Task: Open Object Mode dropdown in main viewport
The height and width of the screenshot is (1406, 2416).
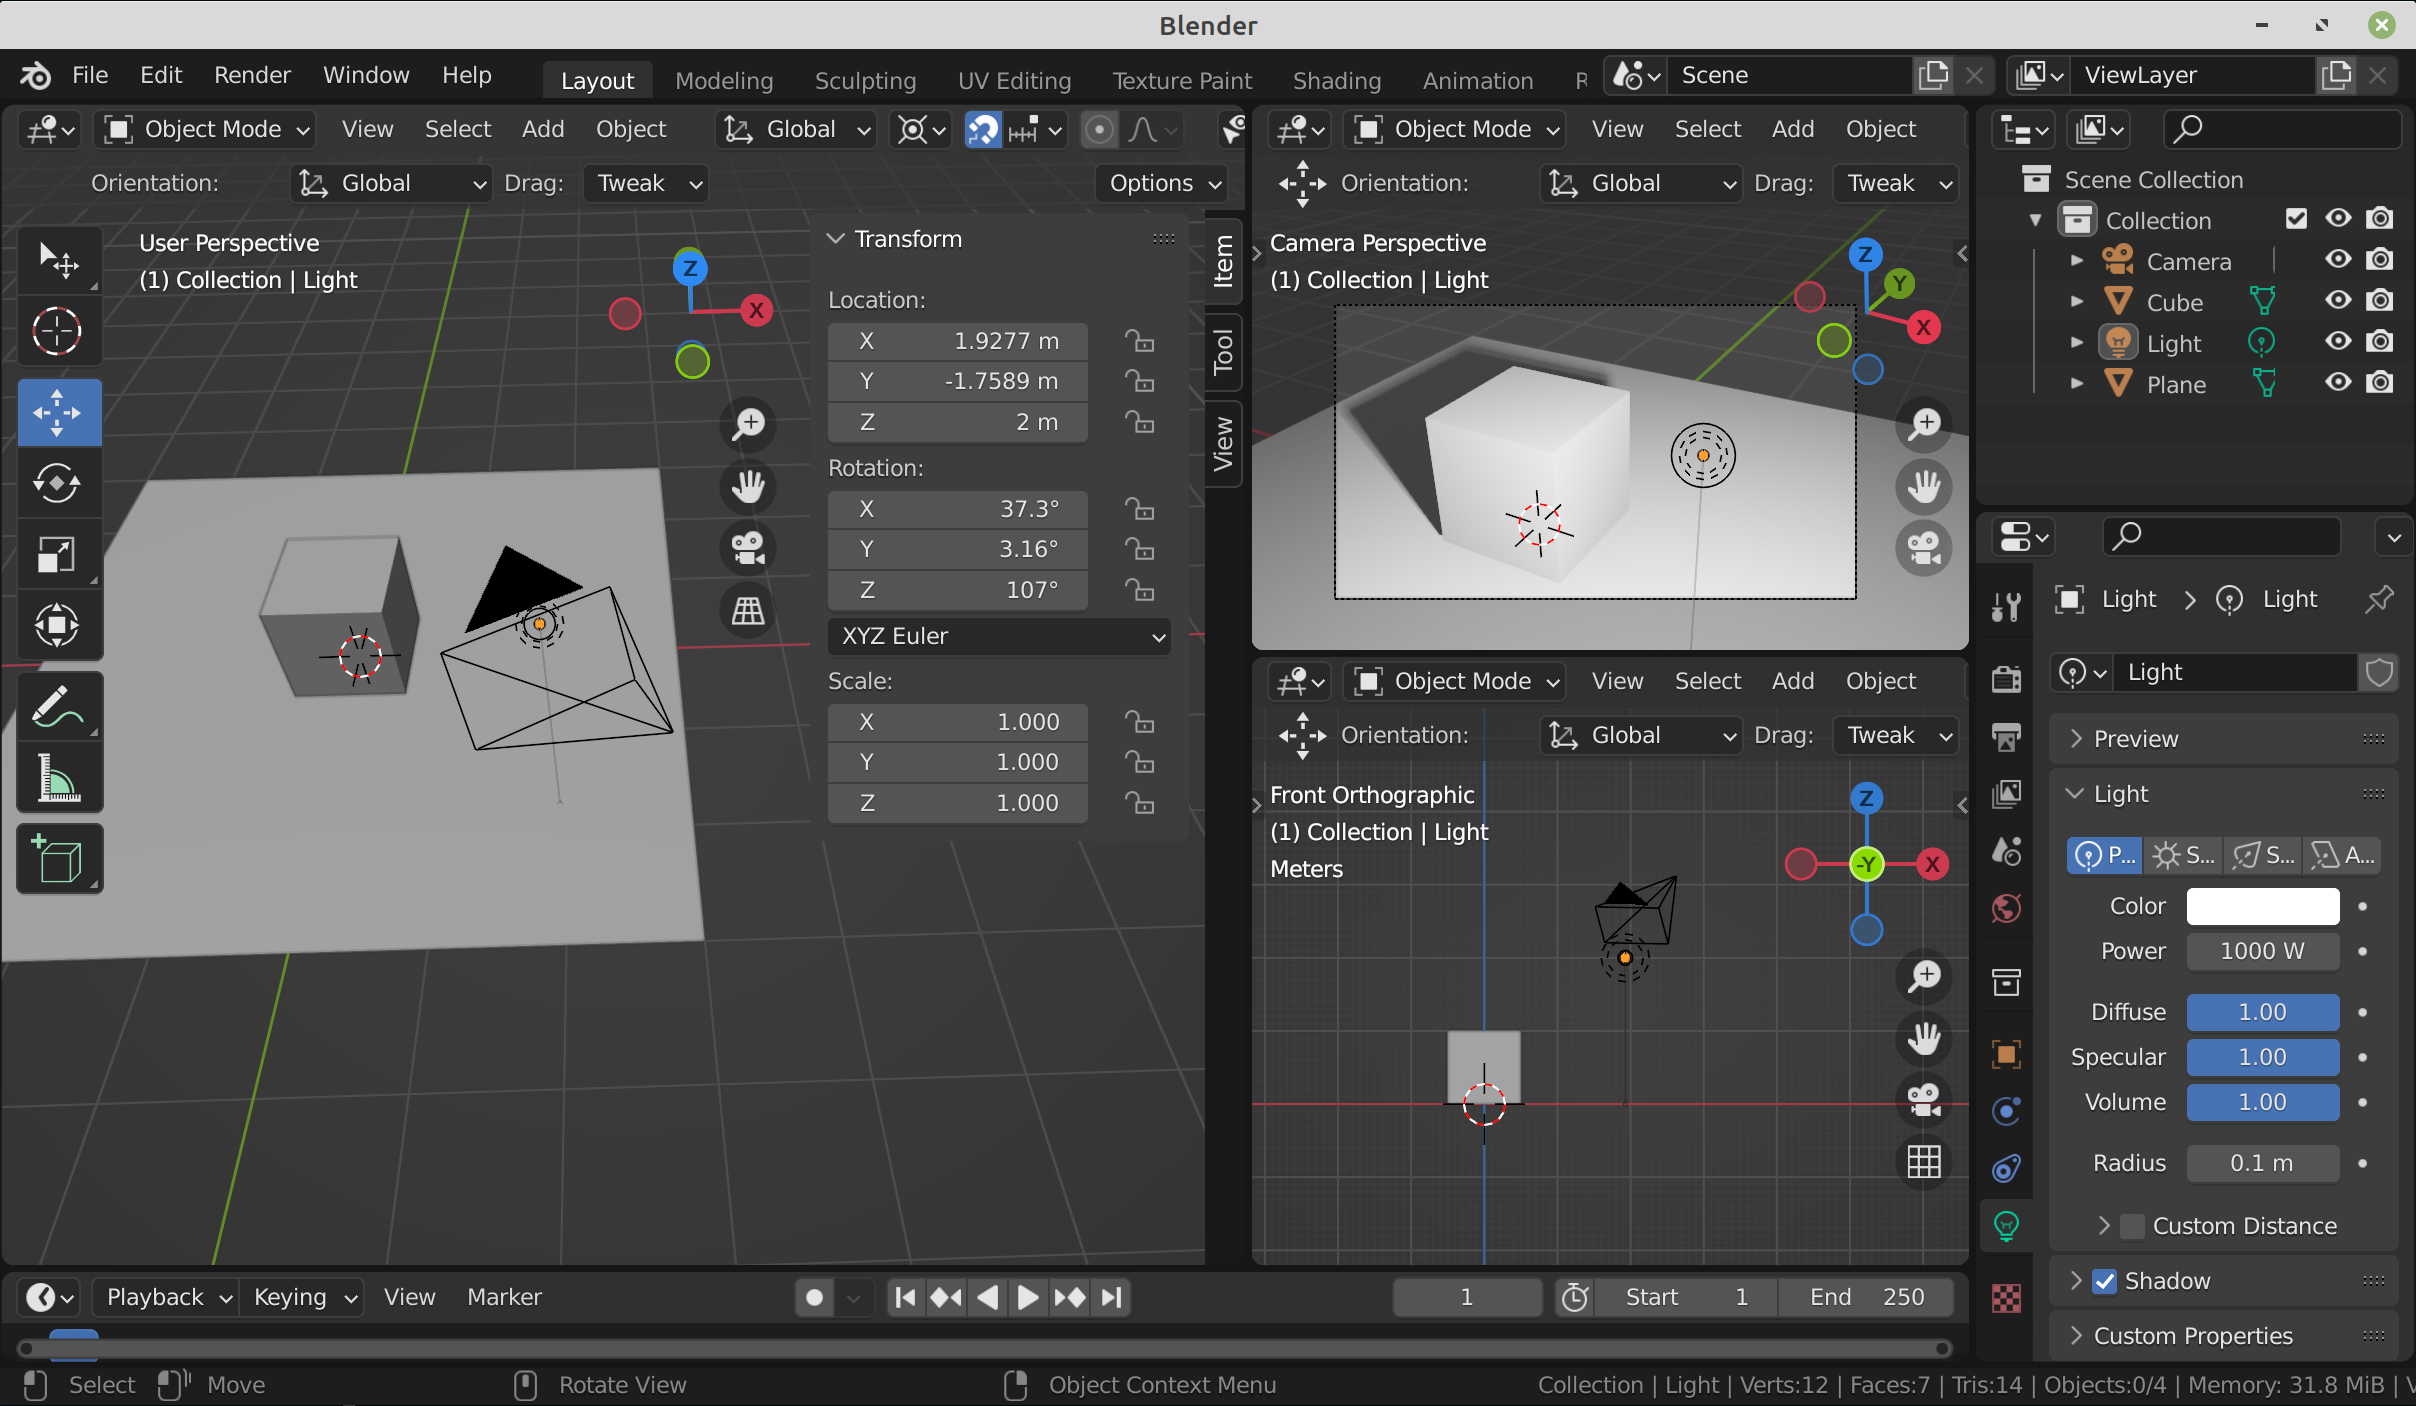Action: pyautogui.click(x=206, y=129)
